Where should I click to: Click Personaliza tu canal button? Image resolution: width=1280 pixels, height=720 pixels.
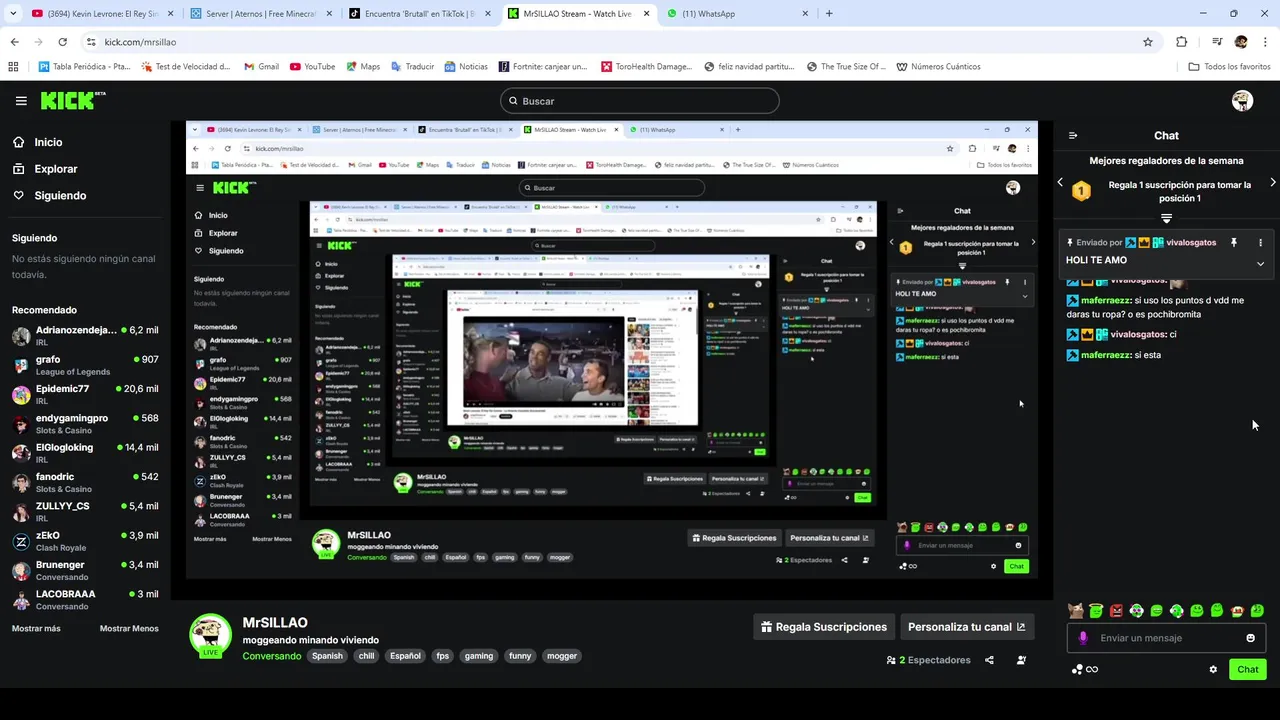pos(967,627)
